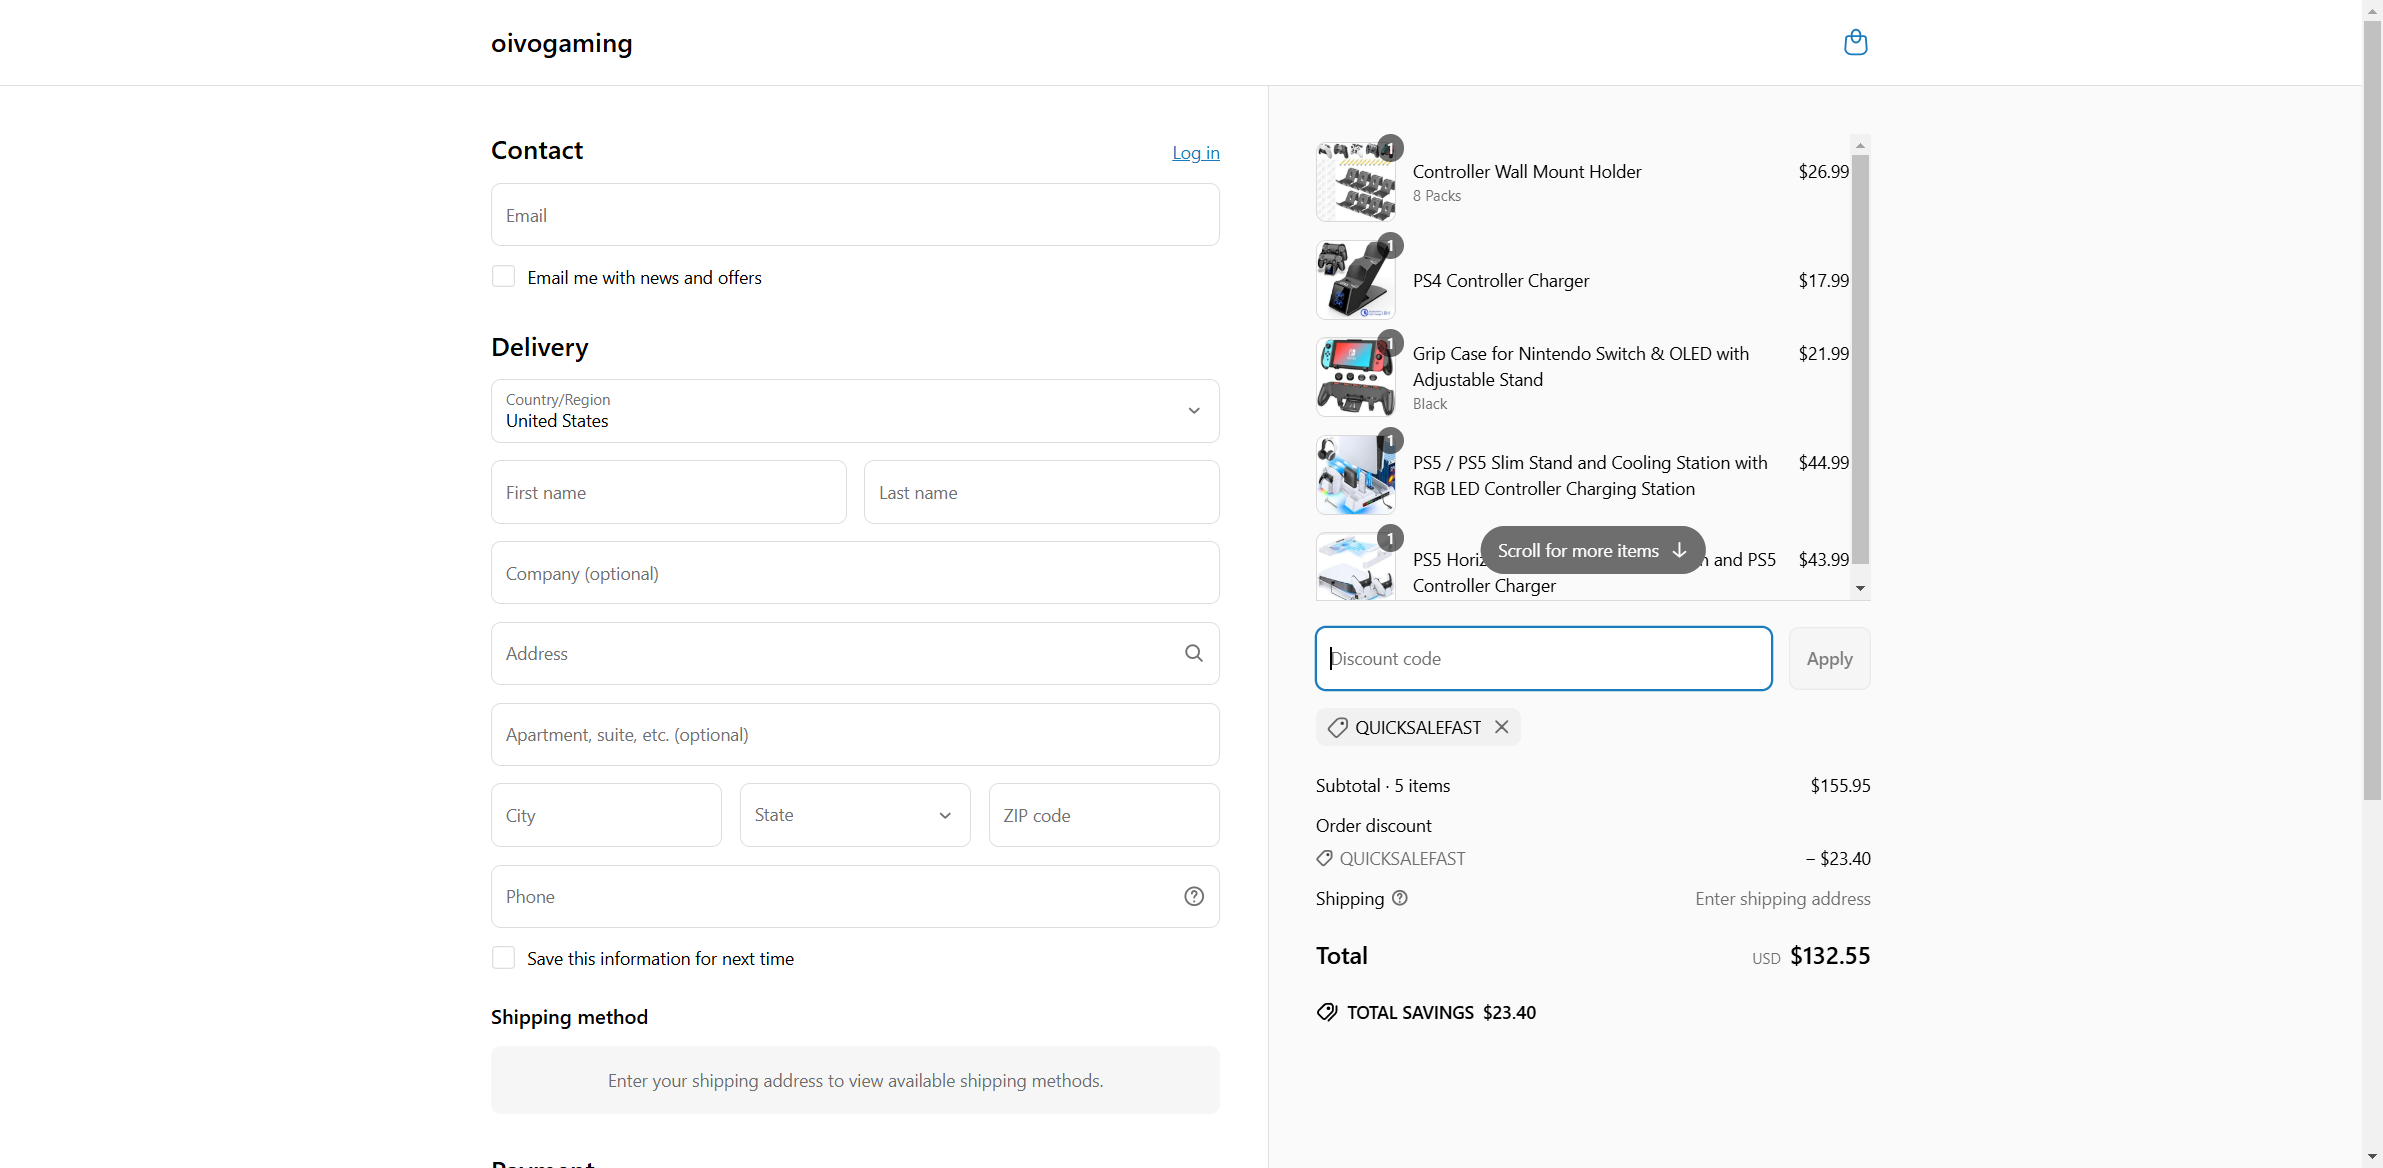
Task: Click the Discount code input field
Action: pos(1543,658)
